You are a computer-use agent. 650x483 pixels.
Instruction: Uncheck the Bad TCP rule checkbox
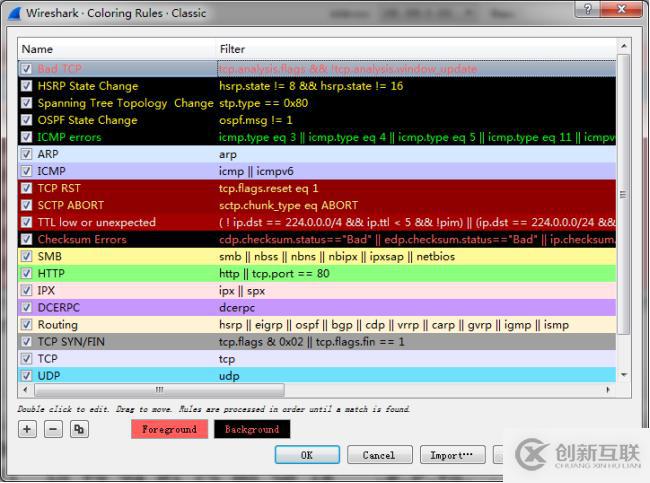[x=27, y=69]
